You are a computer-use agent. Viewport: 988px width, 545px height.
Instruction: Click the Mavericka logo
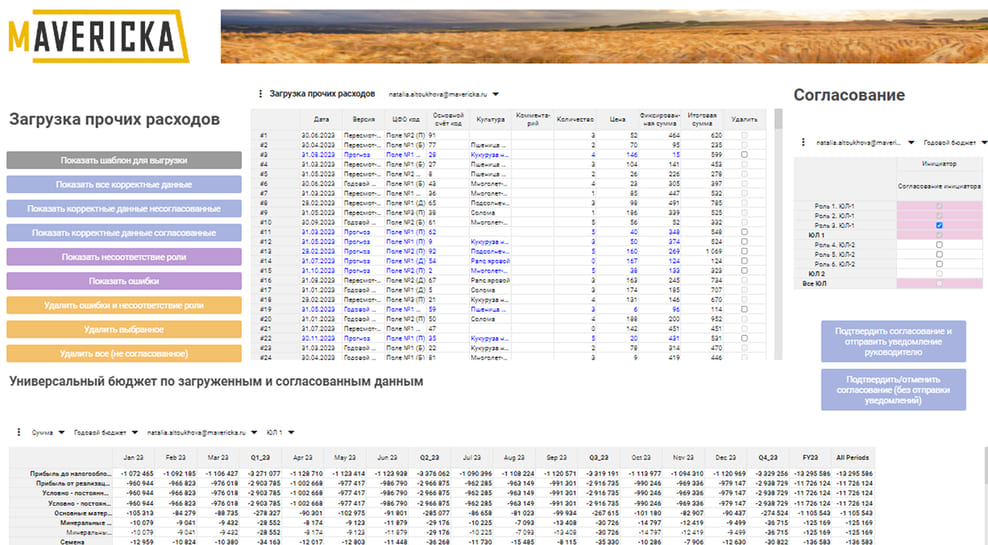pos(99,35)
